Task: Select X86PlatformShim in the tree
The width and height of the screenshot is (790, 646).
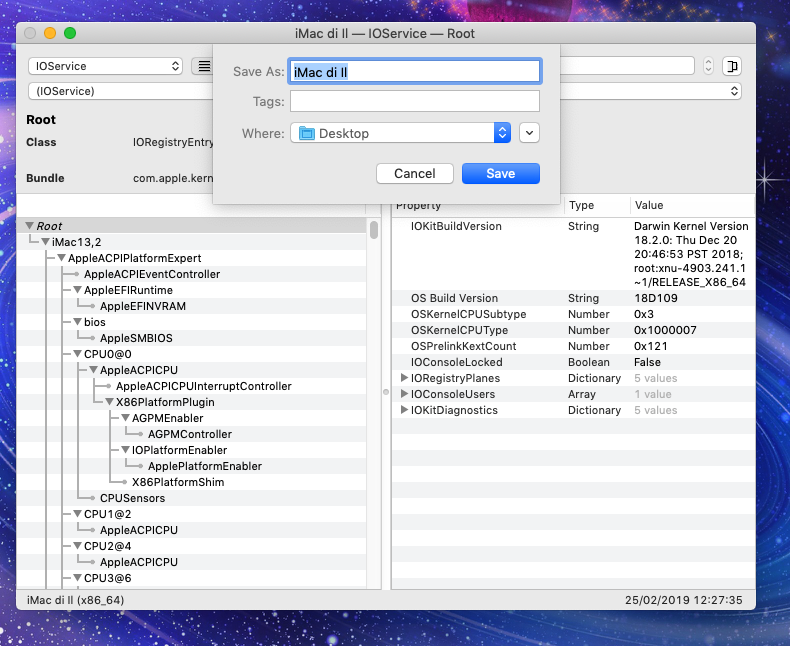Action: 178,482
